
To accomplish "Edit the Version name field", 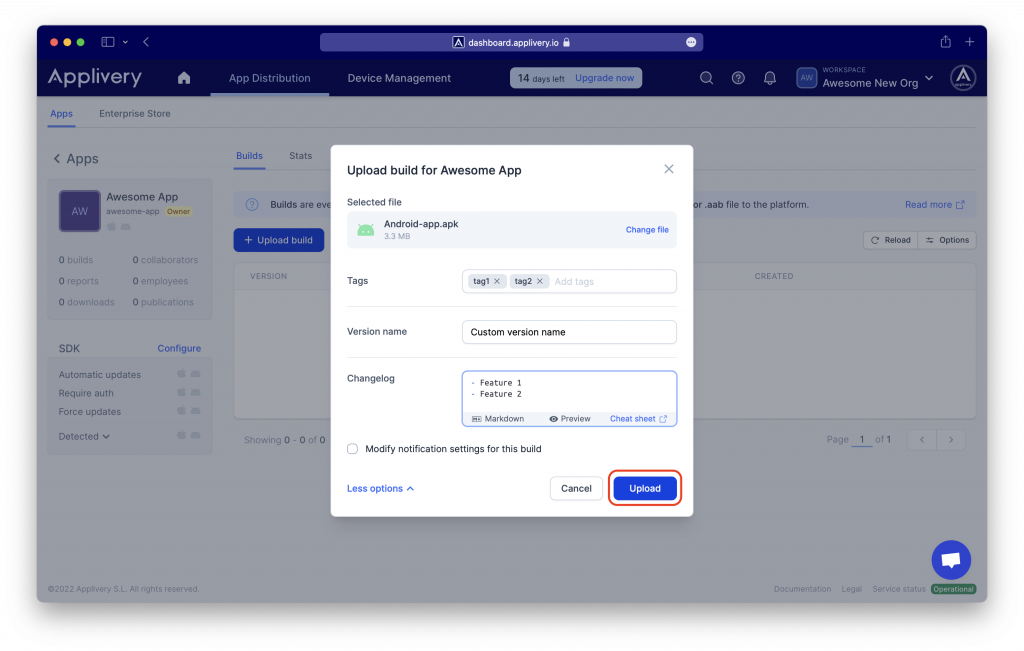I will pyautogui.click(x=569, y=332).
